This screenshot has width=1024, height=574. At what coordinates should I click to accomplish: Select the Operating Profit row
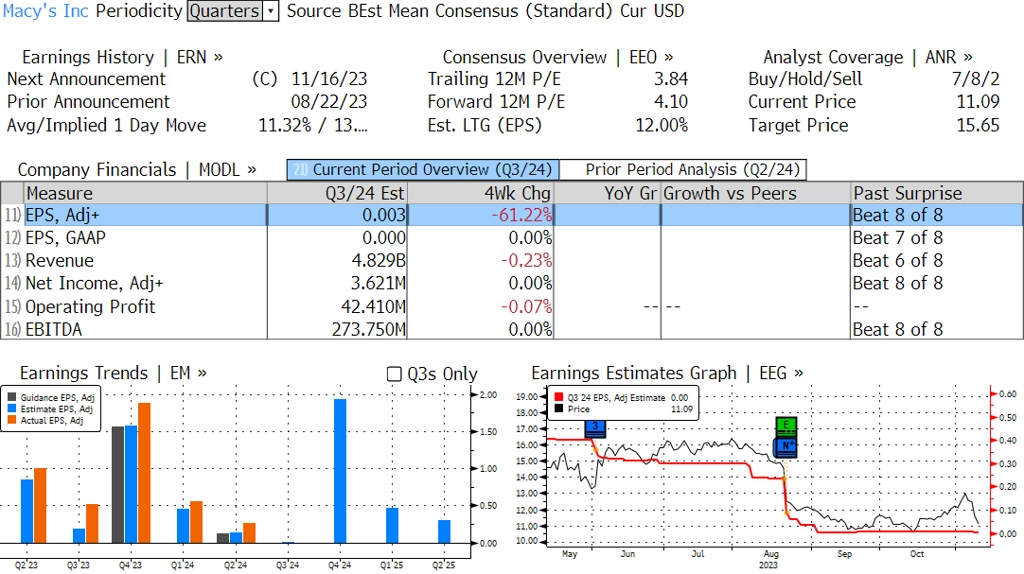512,306
